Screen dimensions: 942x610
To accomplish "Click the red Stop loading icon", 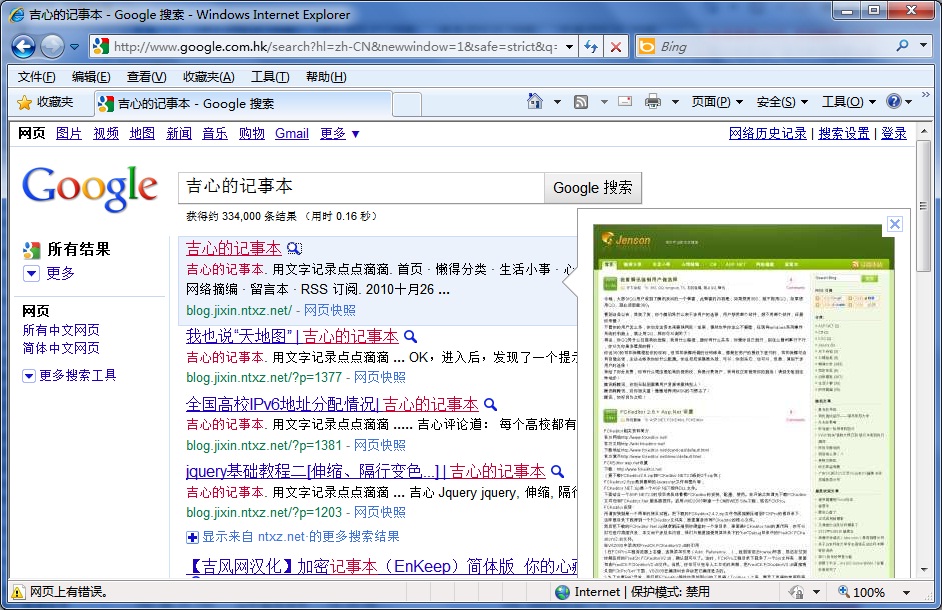I will pos(616,47).
